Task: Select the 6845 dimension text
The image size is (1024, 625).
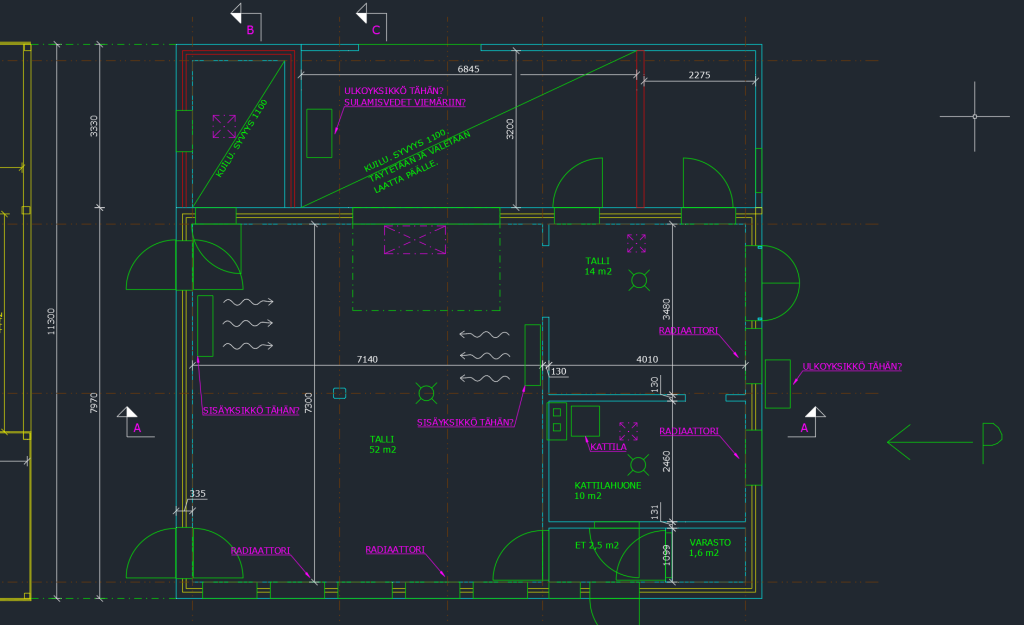Action: pyautogui.click(x=469, y=70)
